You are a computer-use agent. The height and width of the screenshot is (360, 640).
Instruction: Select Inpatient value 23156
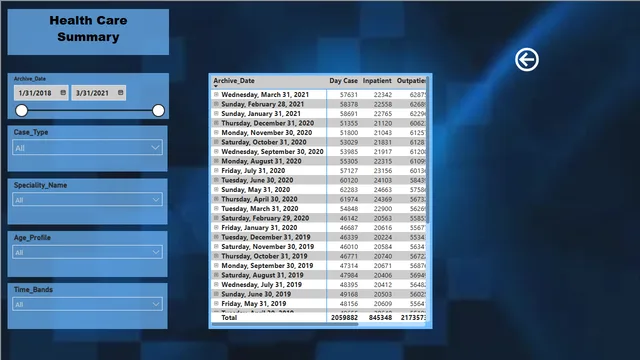[382, 171]
